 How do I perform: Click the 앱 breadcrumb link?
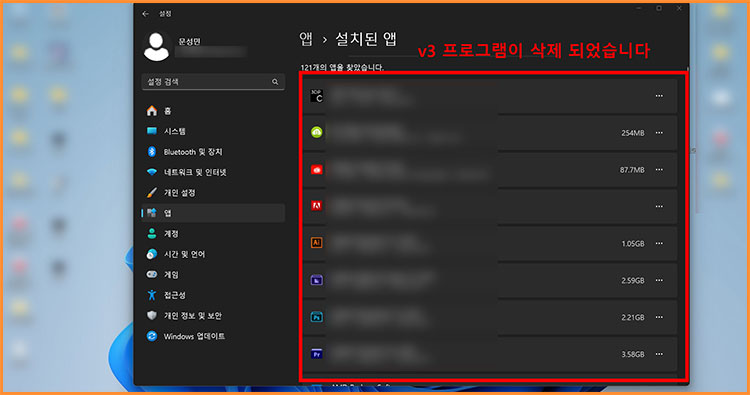click(x=306, y=39)
